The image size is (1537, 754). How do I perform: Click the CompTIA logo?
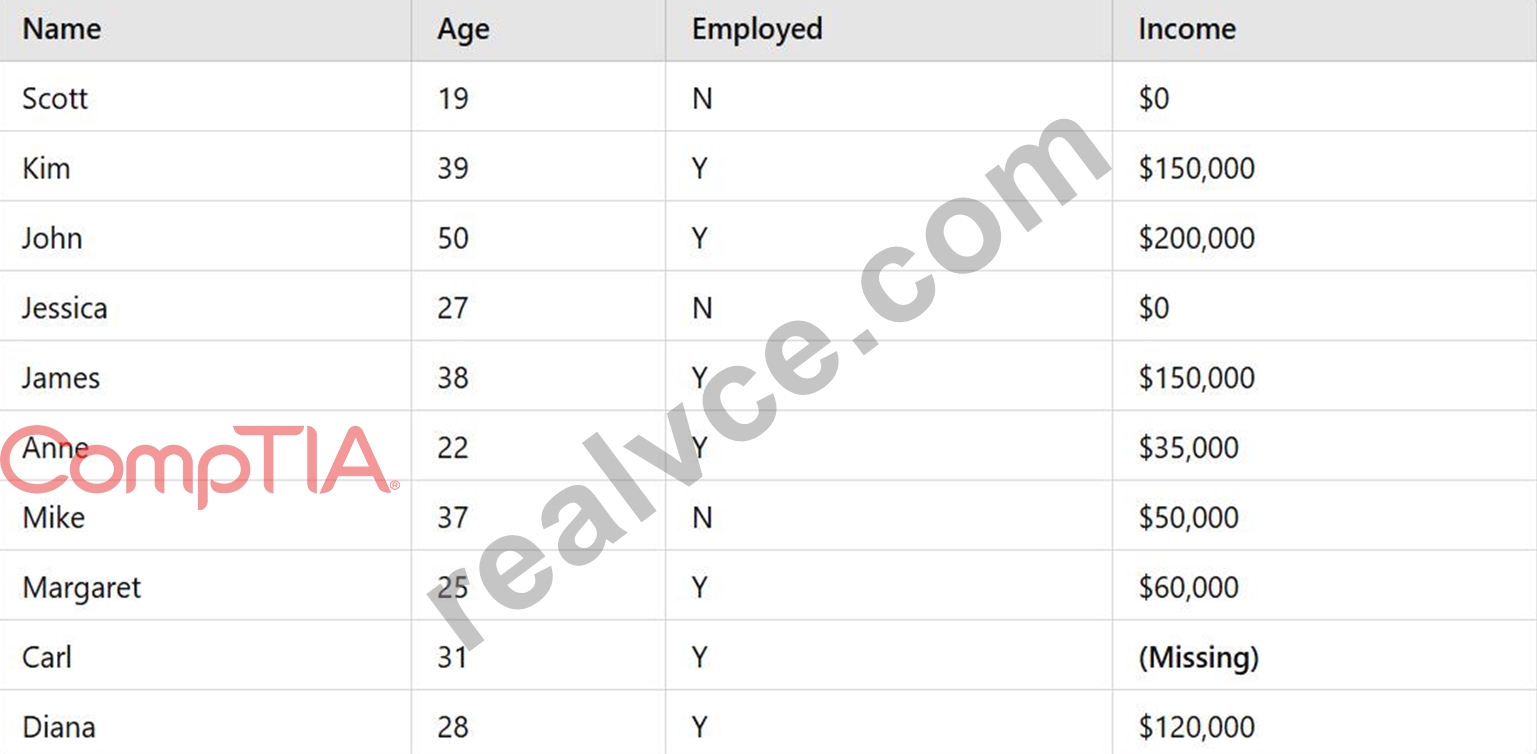tap(199, 465)
